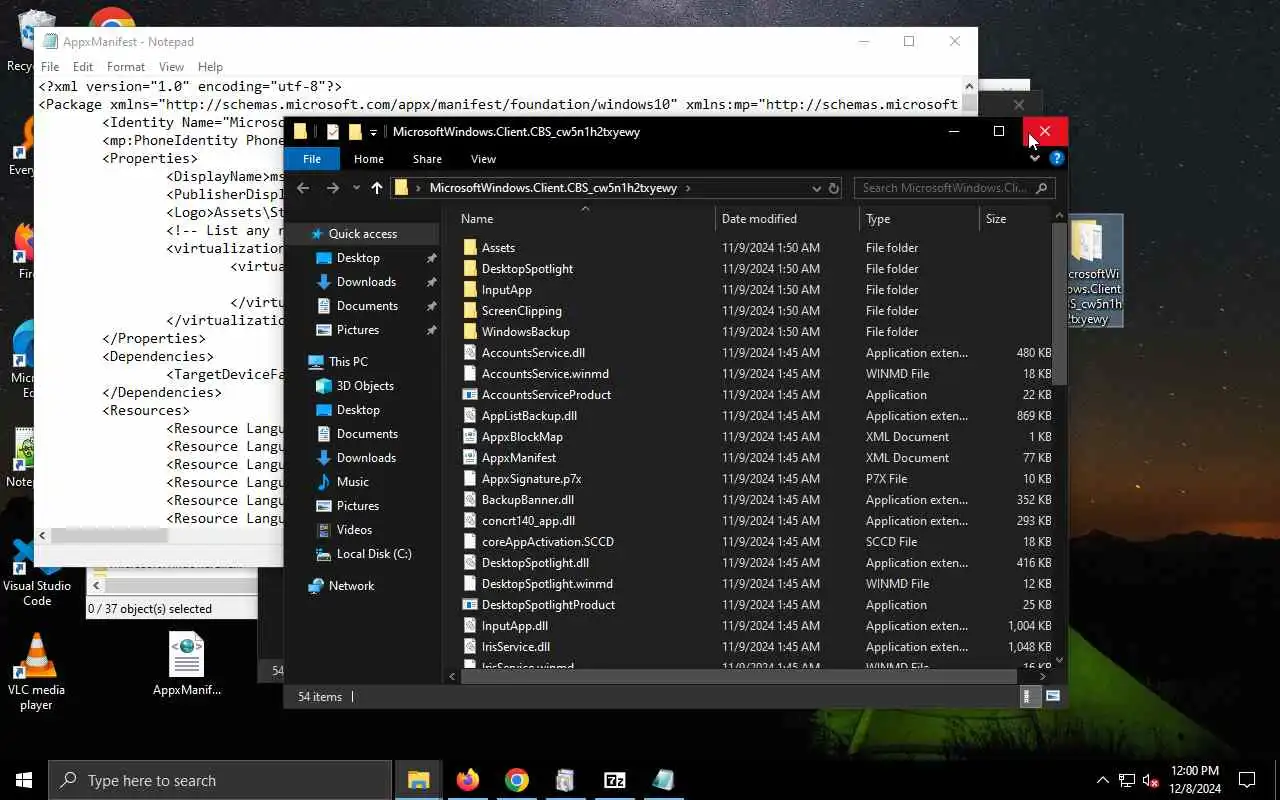Customize Quick Access Toolbar dropdown

coord(373,132)
